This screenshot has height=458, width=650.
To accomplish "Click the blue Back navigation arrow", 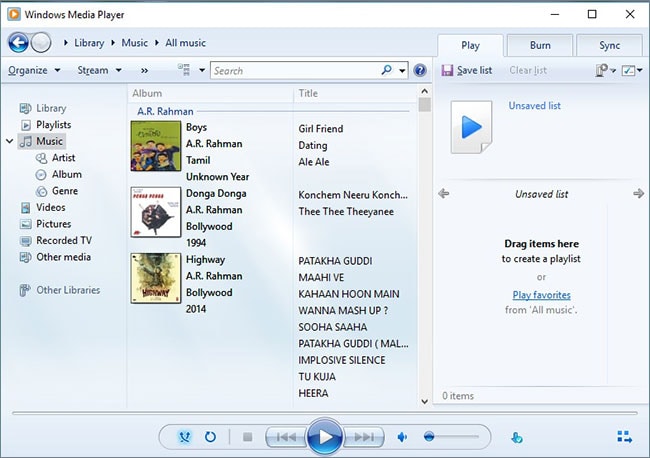I will pos(19,42).
